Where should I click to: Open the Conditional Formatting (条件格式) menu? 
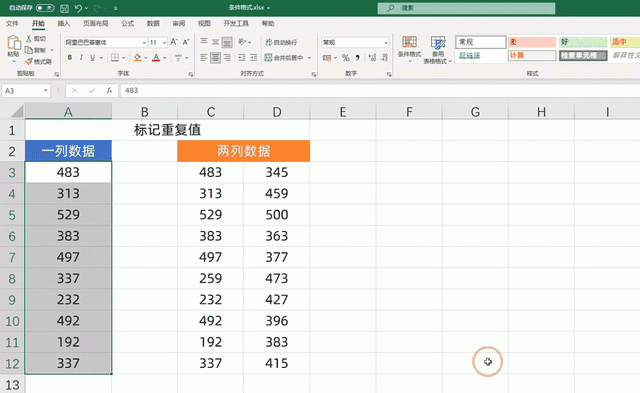click(x=409, y=49)
